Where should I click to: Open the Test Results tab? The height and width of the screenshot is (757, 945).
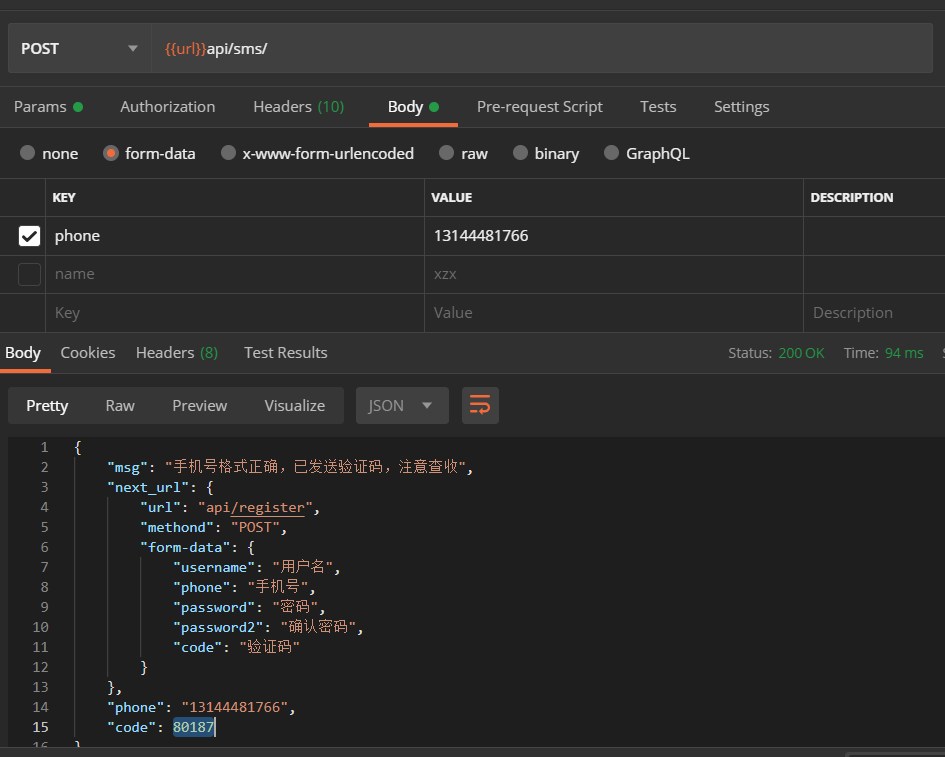click(x=285, y=352)
